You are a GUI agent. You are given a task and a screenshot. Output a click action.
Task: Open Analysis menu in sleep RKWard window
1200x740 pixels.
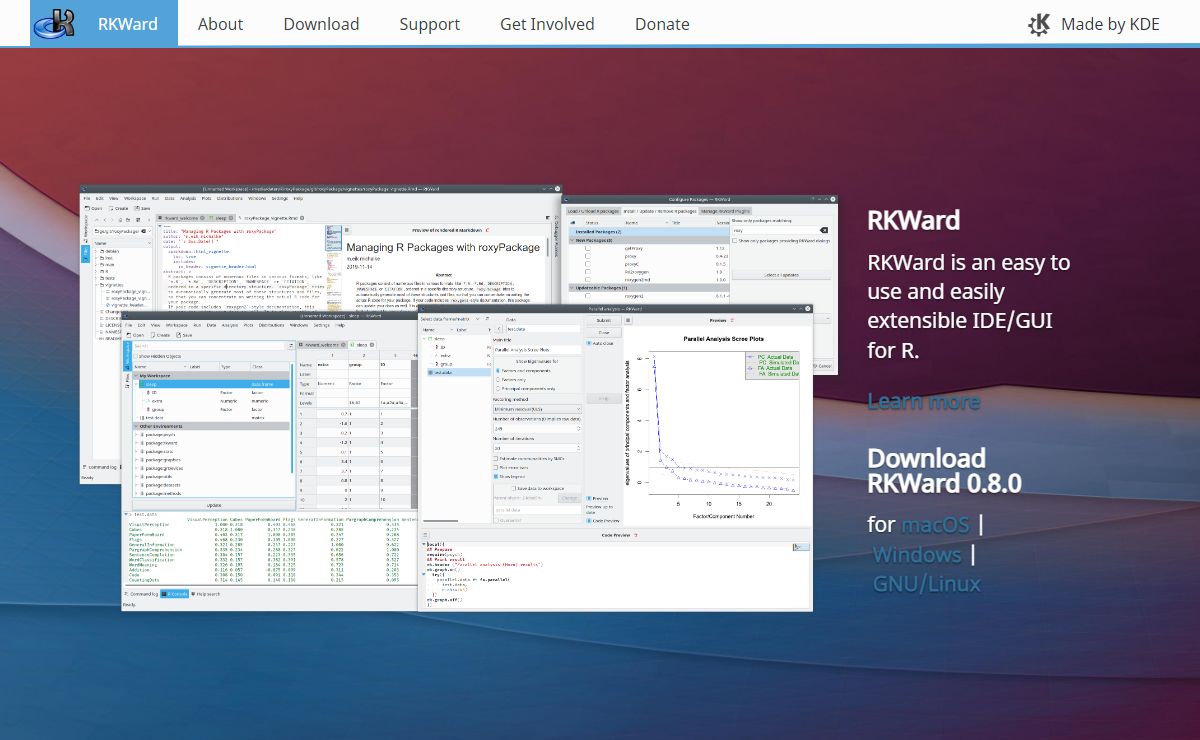230,325
